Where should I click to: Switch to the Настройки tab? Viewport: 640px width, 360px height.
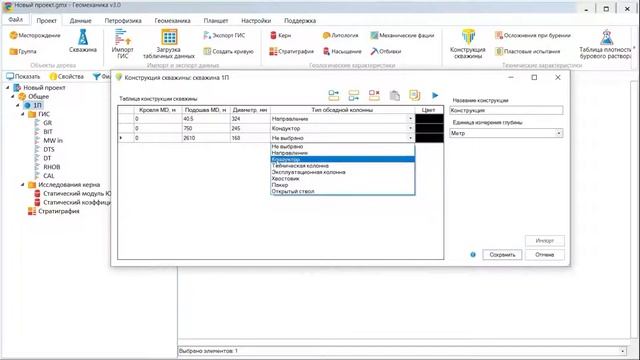[256, 21]
